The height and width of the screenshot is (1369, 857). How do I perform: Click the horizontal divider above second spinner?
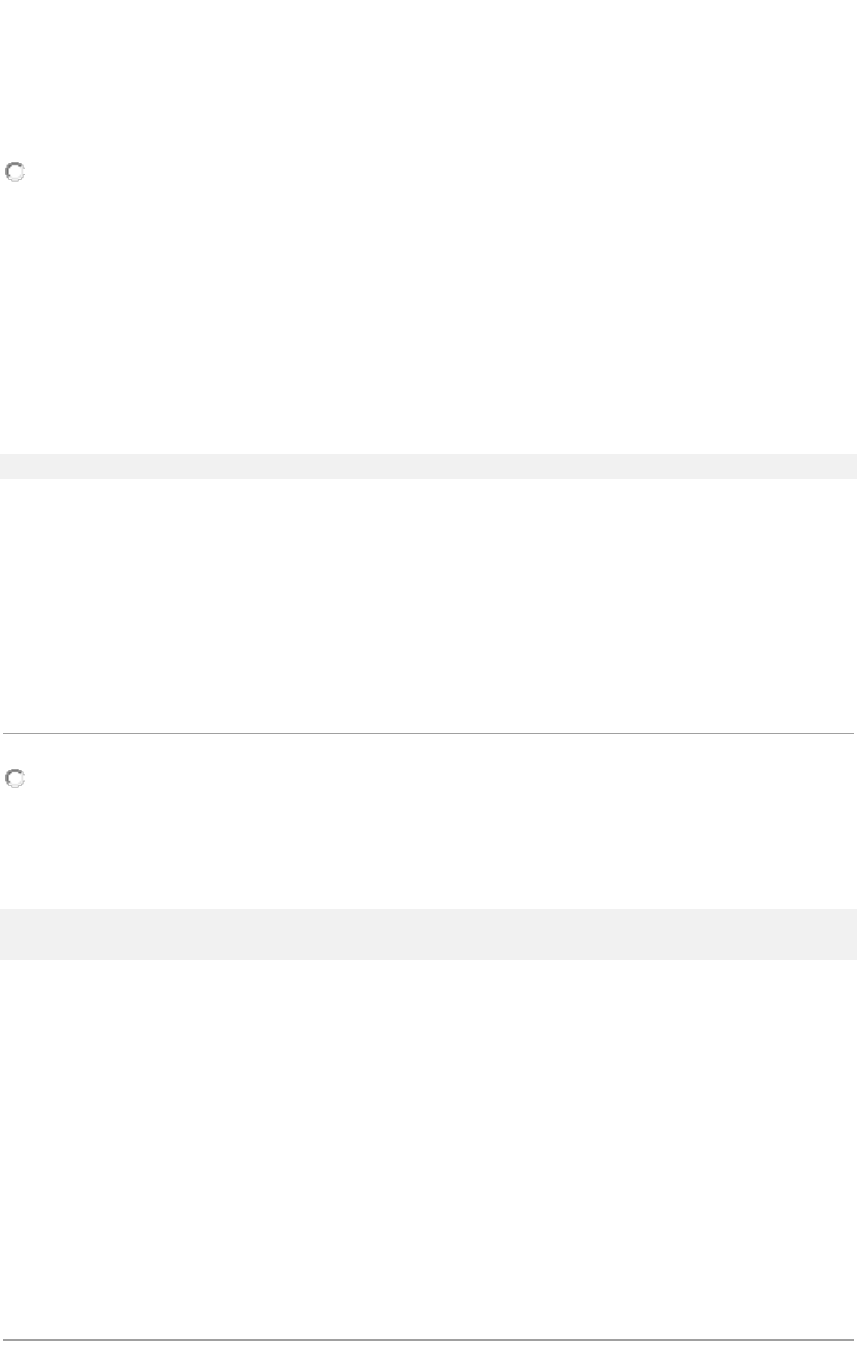tap(428, 734)
